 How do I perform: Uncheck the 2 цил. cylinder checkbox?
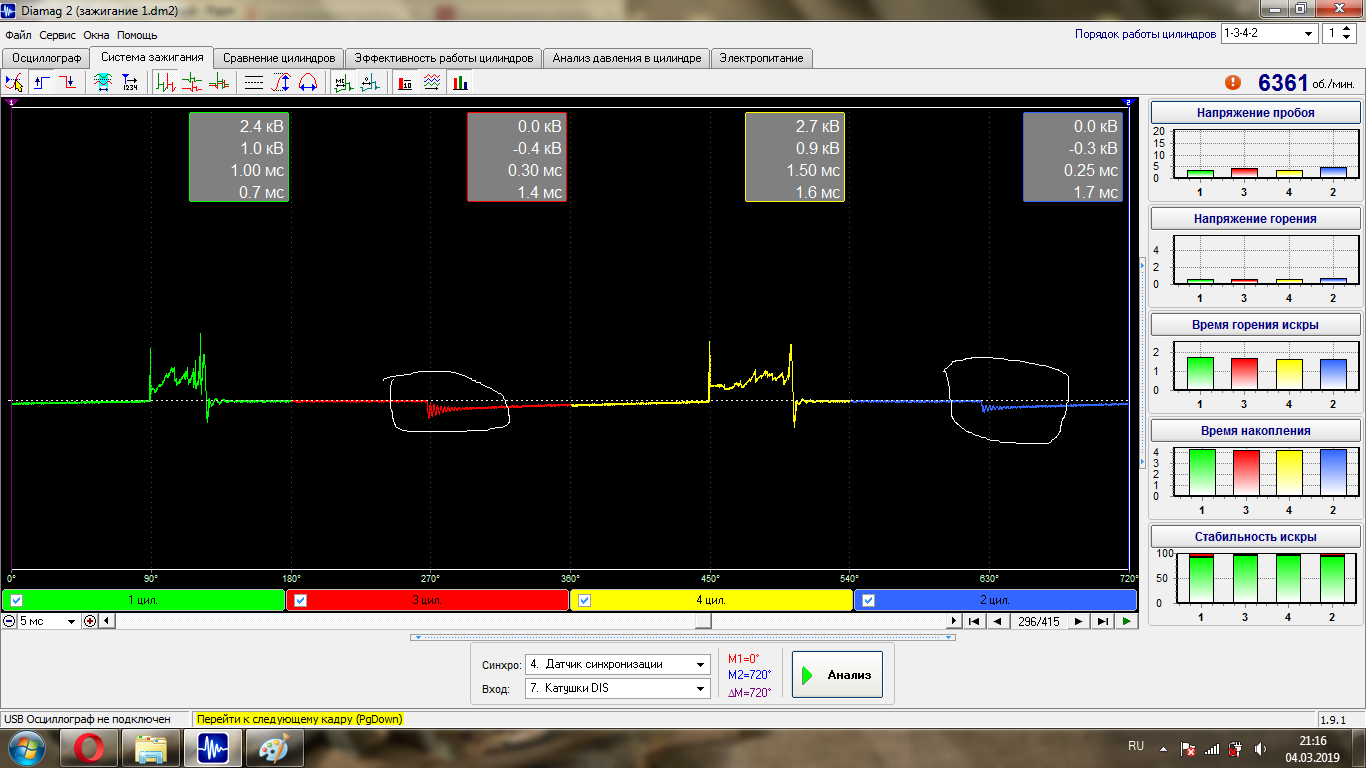pos(868,600)
